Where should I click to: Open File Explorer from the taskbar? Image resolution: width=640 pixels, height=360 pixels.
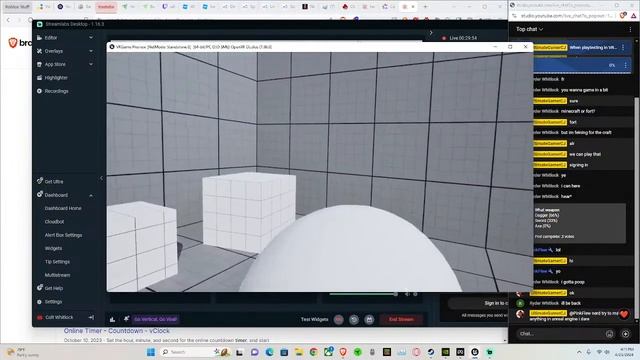coord(299,352)
